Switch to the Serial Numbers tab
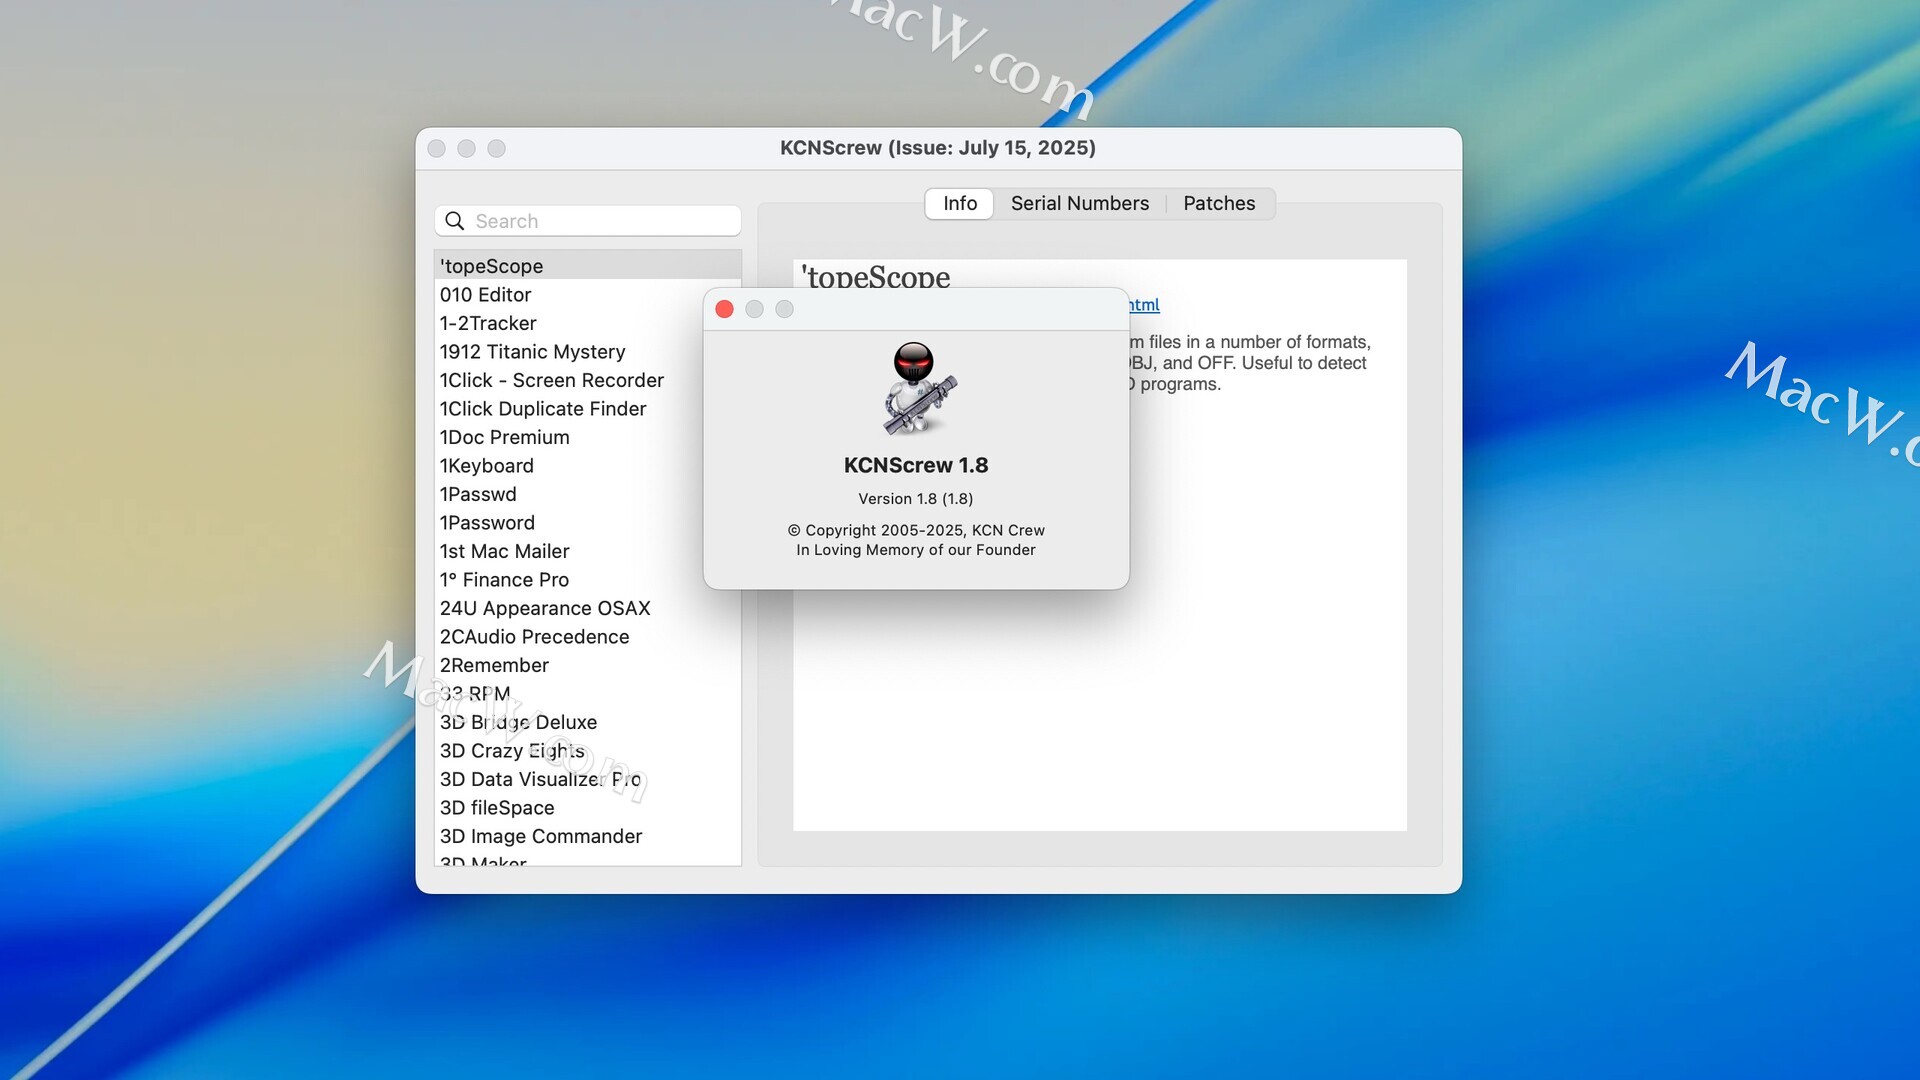Screen dimensions: 1920x1080 [1080, 203]
